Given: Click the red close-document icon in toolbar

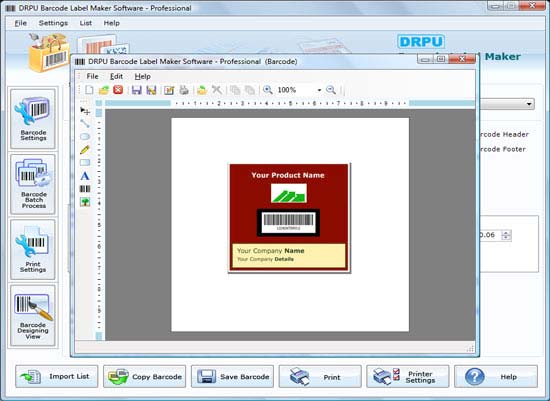Looking at the screenshot, I should tap(118, 90).
